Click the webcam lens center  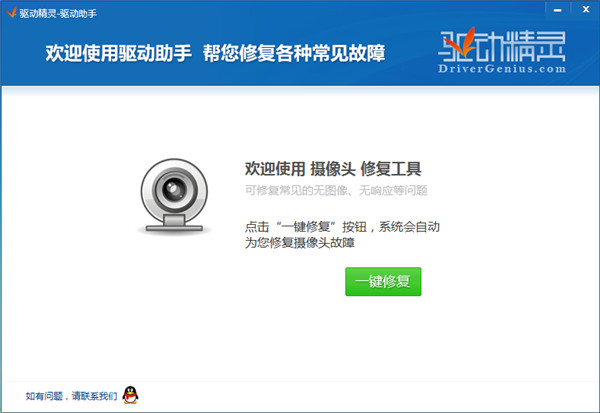[174, 189]
